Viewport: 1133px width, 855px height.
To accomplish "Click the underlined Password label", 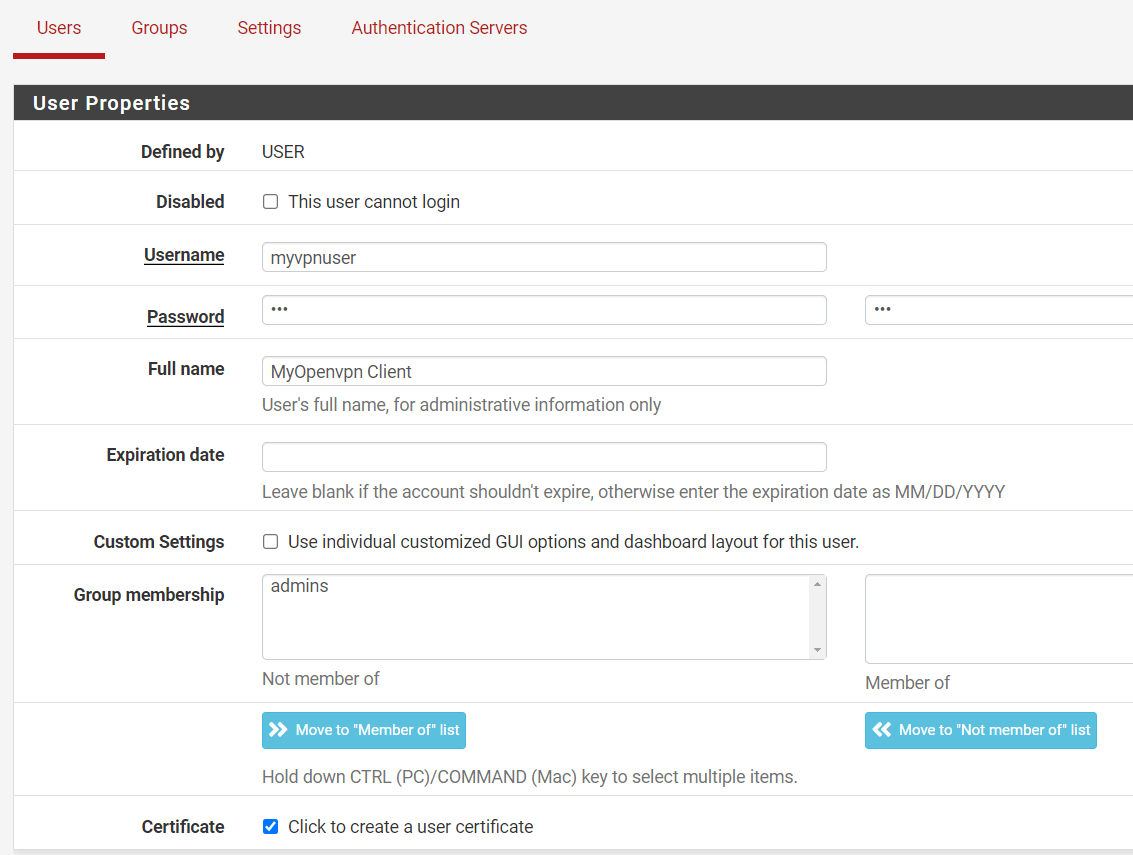I will (x=185, y=317).
